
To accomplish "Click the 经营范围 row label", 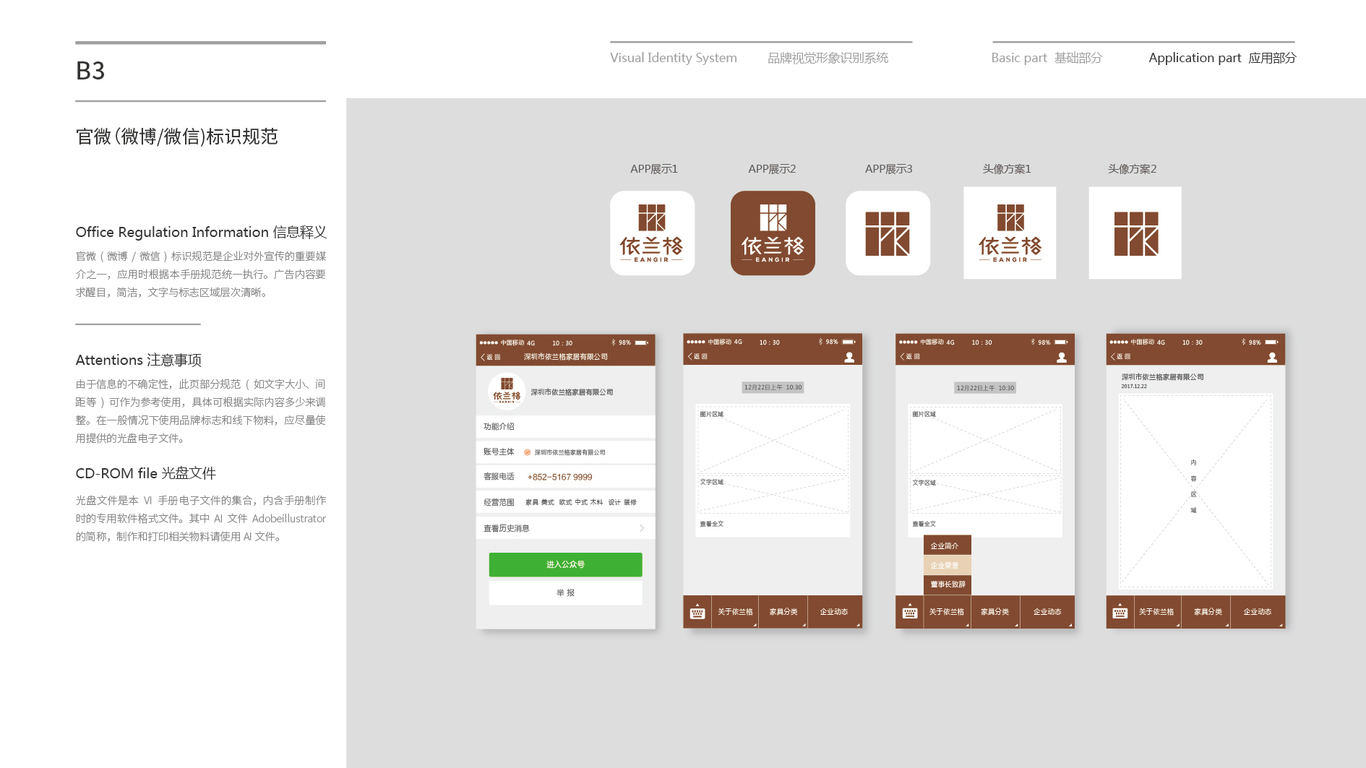I will pyautogui.click(x=499, y=502).
